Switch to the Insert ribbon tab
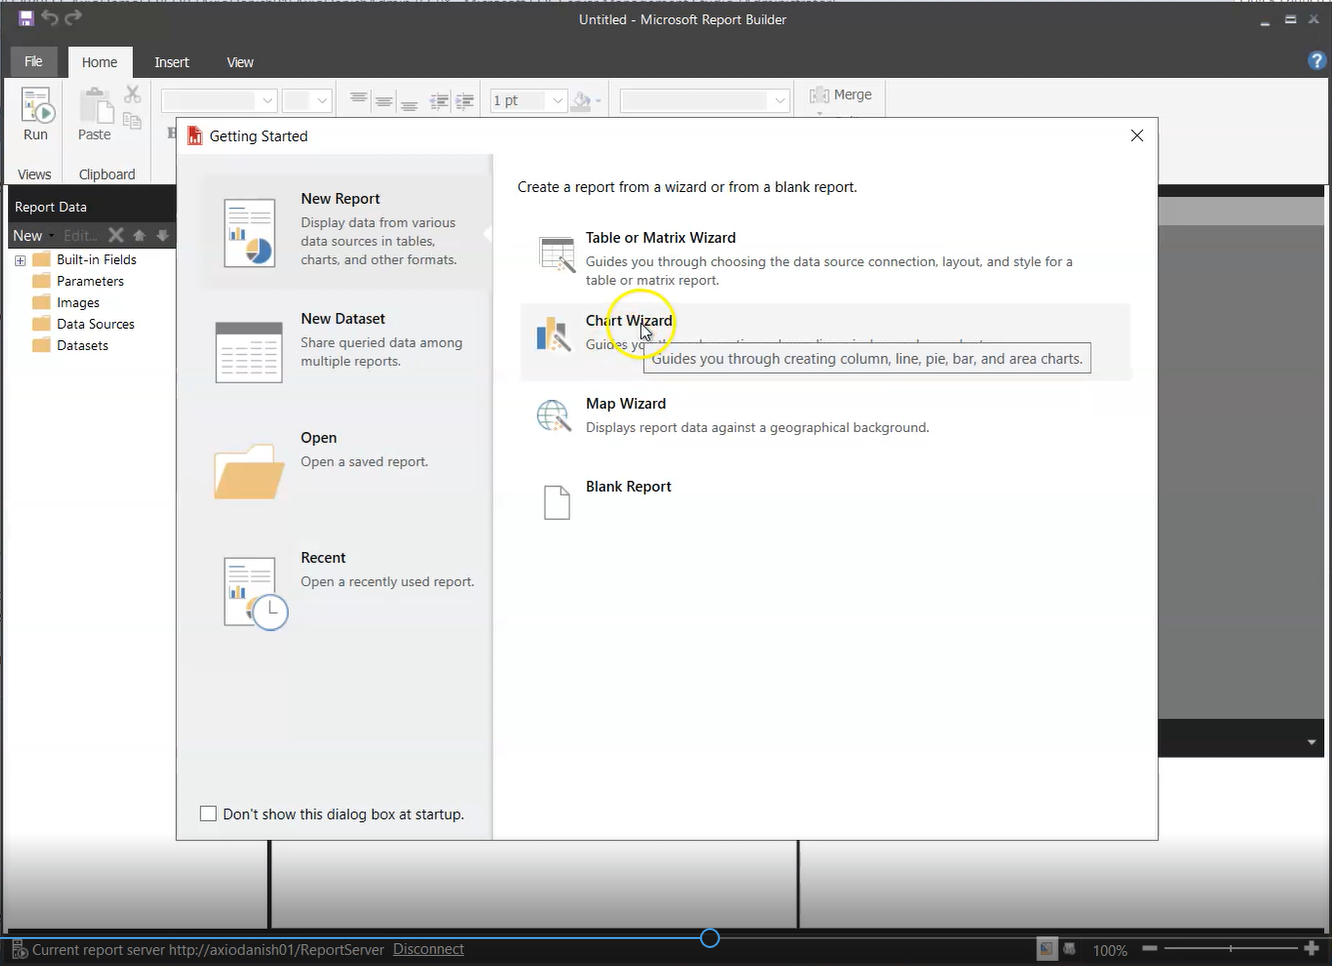 point(171,62)
